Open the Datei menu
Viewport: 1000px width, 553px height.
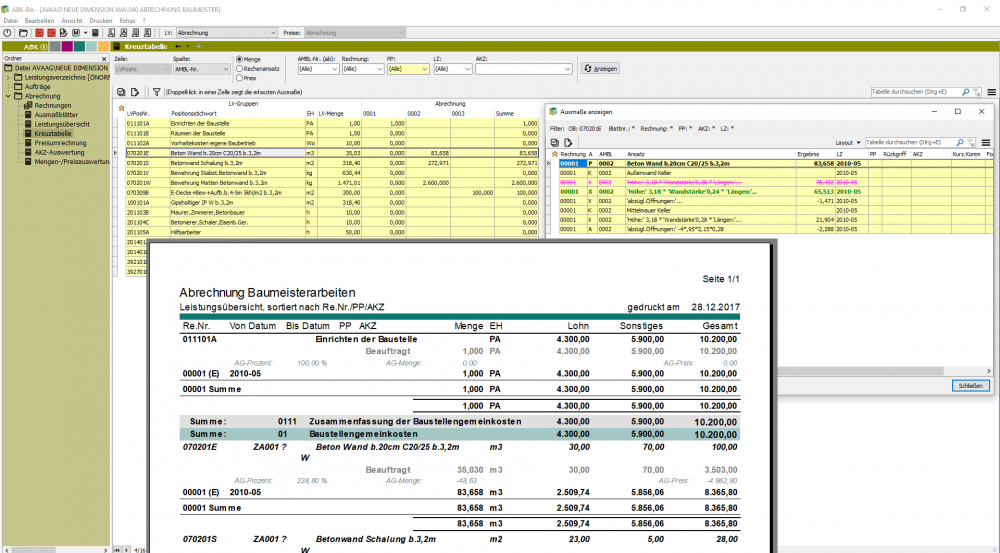pos(10,21)
